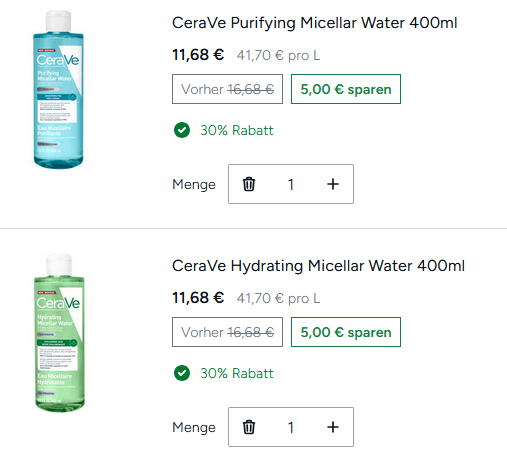Click the Hydrating item's 5,00 € sparen badge
The height and width of the screenshot is (459, 507).
coord(346,332)
